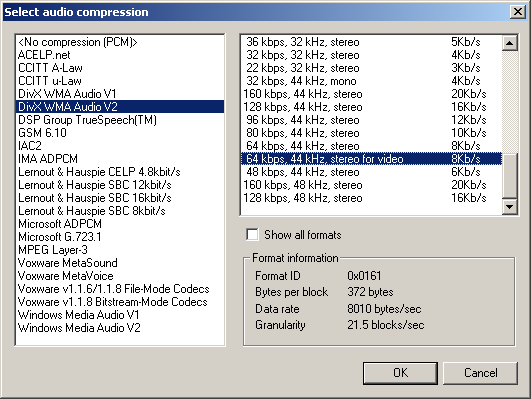Choose Microsoft ADPCM codec

120,224
